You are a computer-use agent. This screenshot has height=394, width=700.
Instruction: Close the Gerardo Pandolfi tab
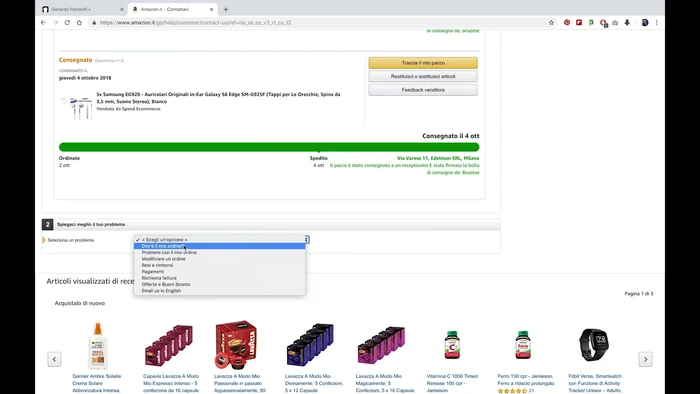(122, 9)
